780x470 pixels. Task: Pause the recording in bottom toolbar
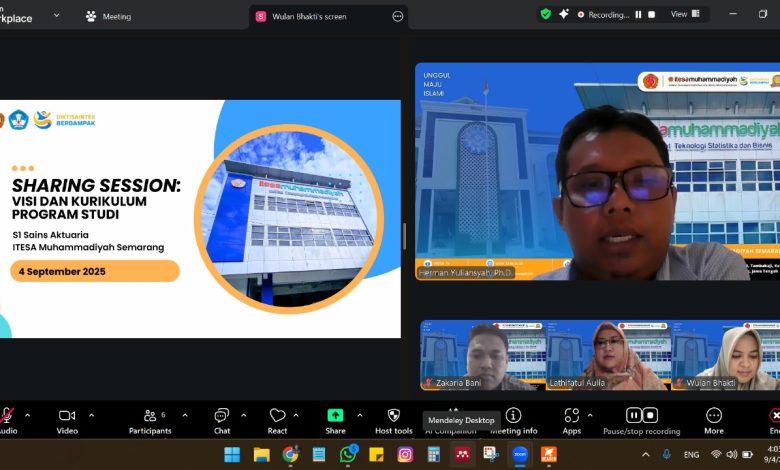click(x=634, y=415)
